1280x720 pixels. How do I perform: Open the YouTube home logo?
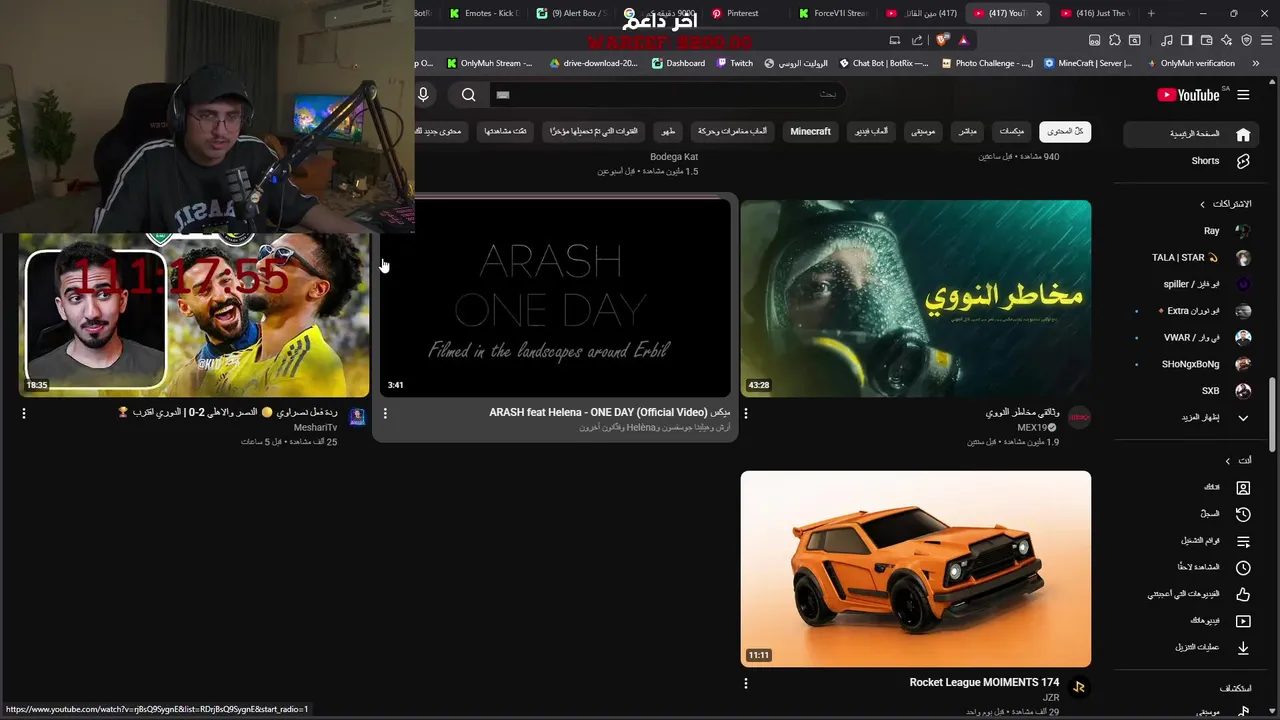1188,95
